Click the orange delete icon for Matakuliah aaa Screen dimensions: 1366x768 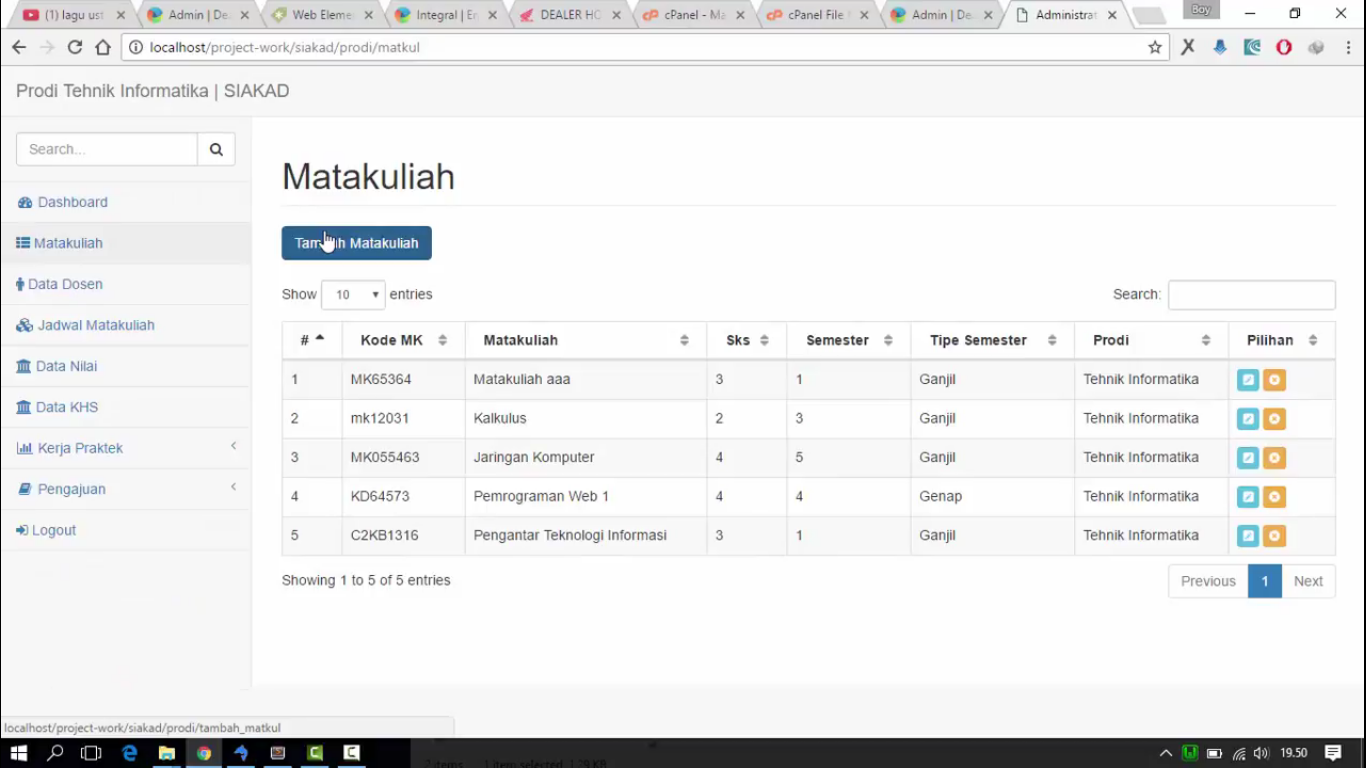click(x=1274, y=380)
